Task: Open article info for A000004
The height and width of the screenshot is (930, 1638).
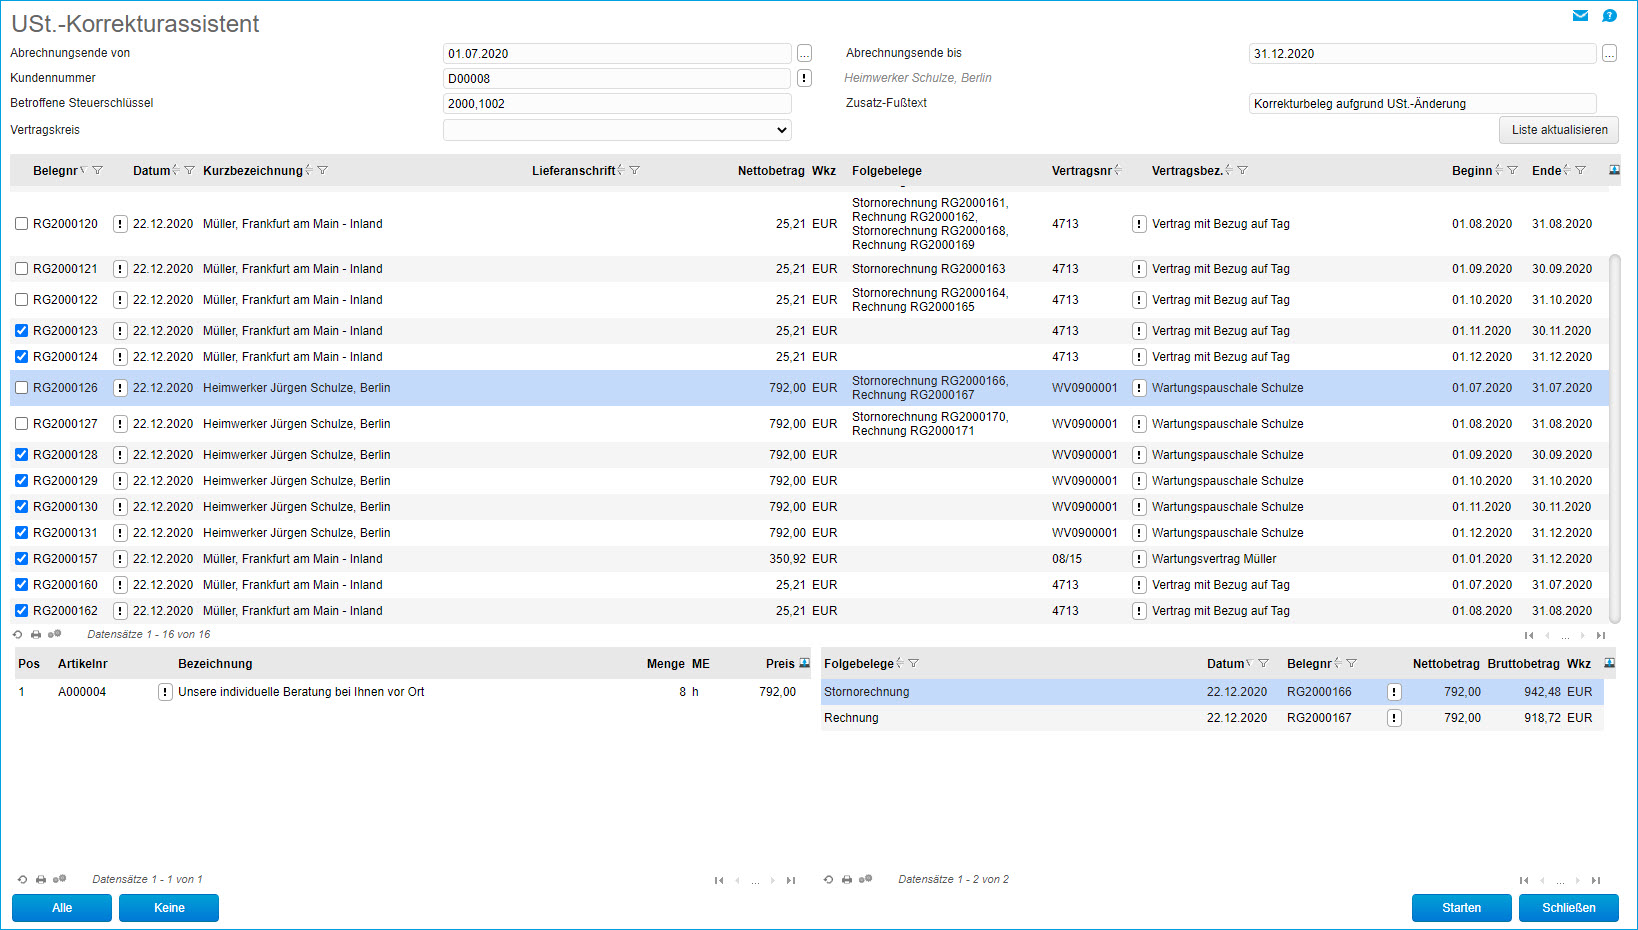Action: (165, 692)
